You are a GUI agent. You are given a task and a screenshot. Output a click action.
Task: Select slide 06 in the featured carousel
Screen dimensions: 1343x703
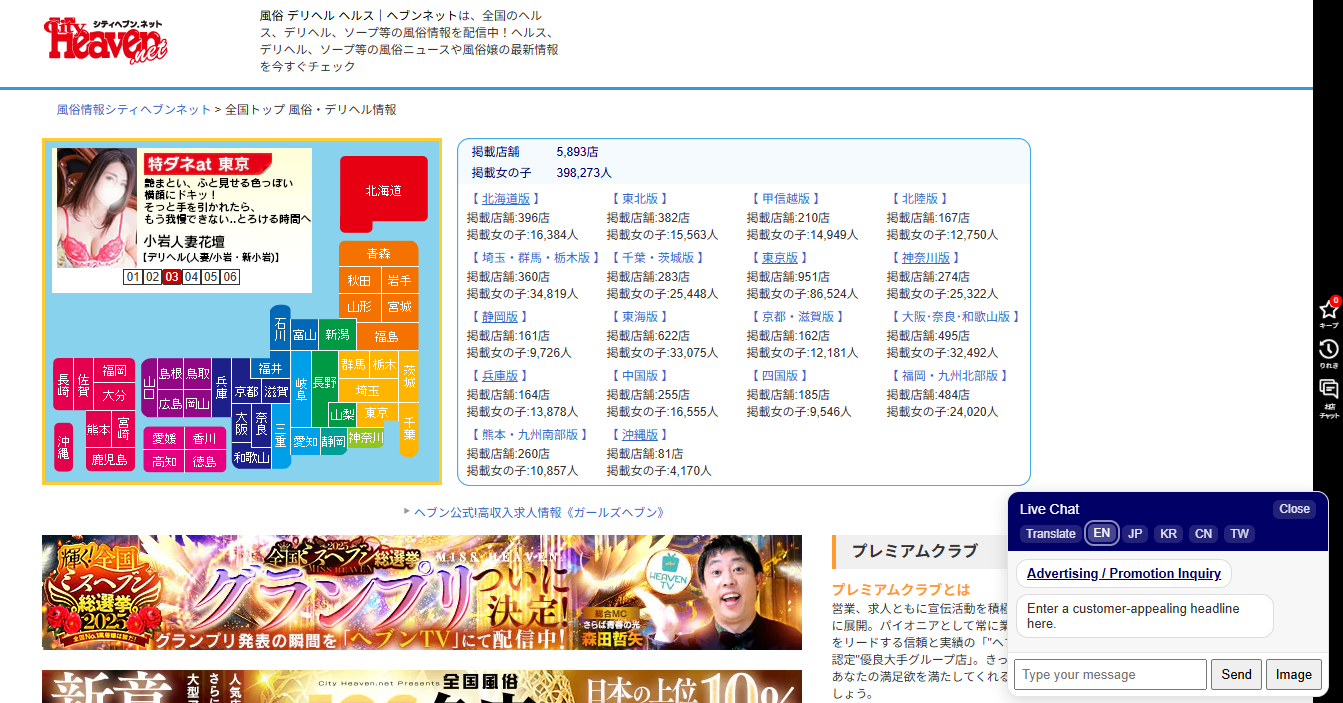[x=230, y=277]
